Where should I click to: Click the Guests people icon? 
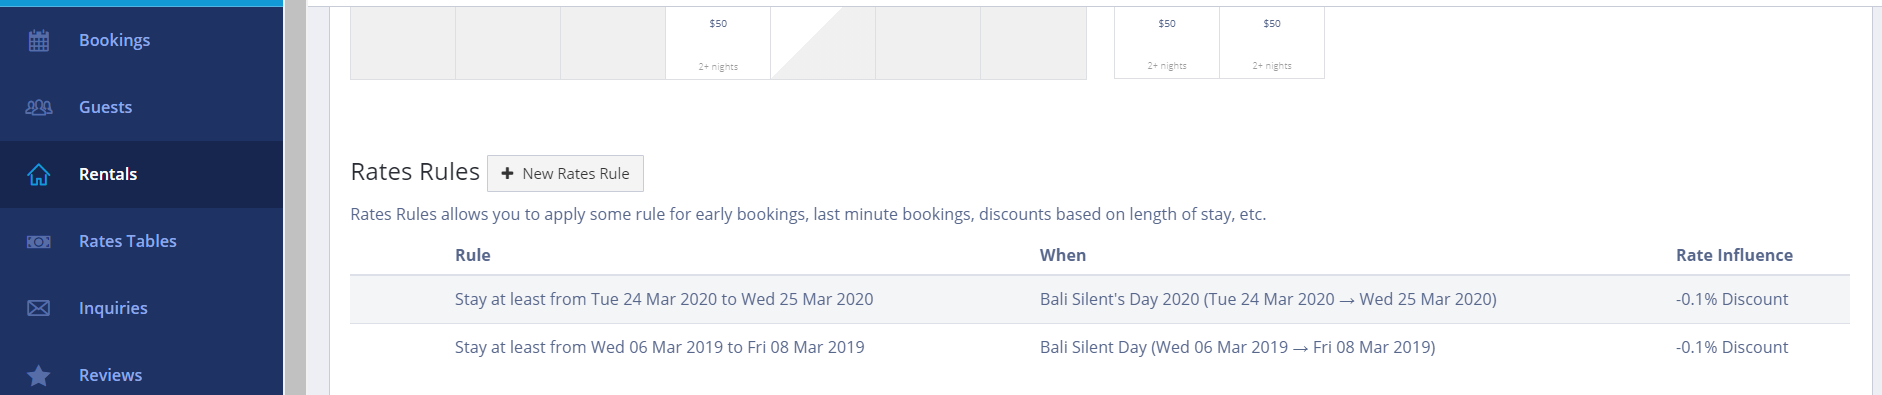[39, 107]
